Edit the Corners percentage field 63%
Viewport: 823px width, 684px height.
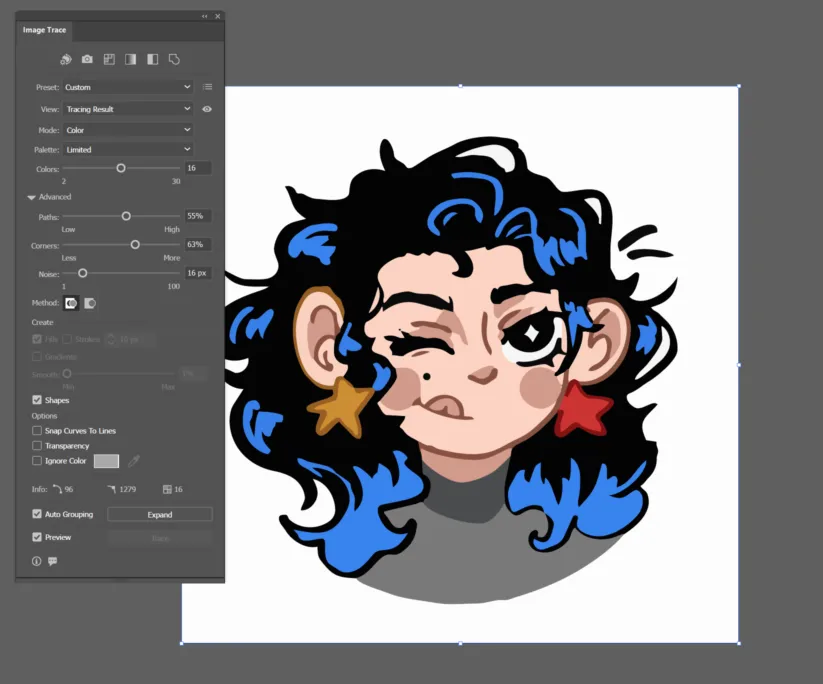click(x=198, y=244)
